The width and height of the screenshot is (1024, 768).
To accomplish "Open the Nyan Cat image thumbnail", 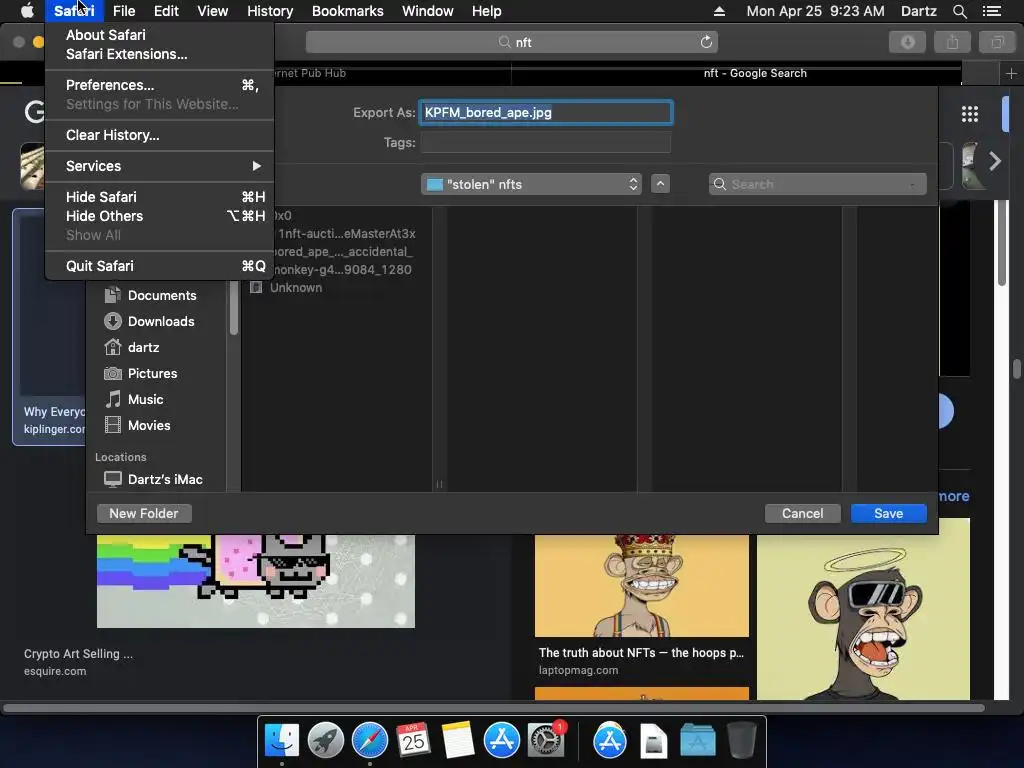I will 256,581.
